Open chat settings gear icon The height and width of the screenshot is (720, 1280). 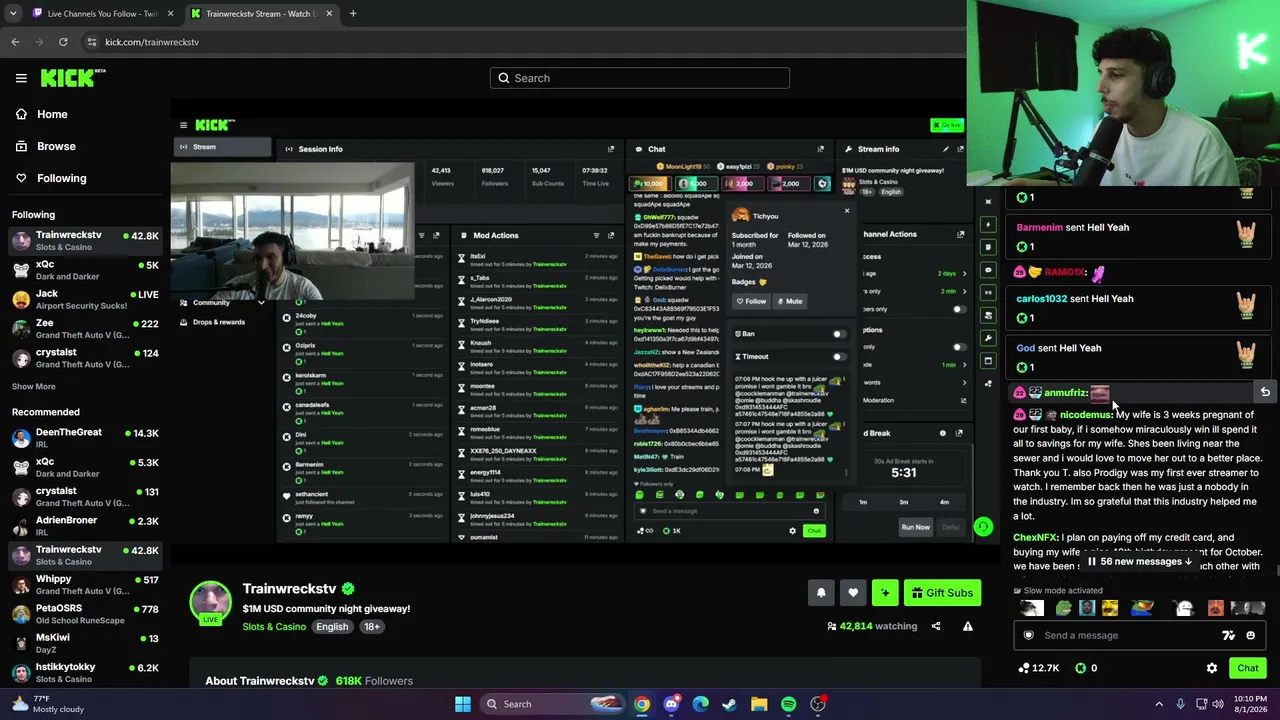1212,668
